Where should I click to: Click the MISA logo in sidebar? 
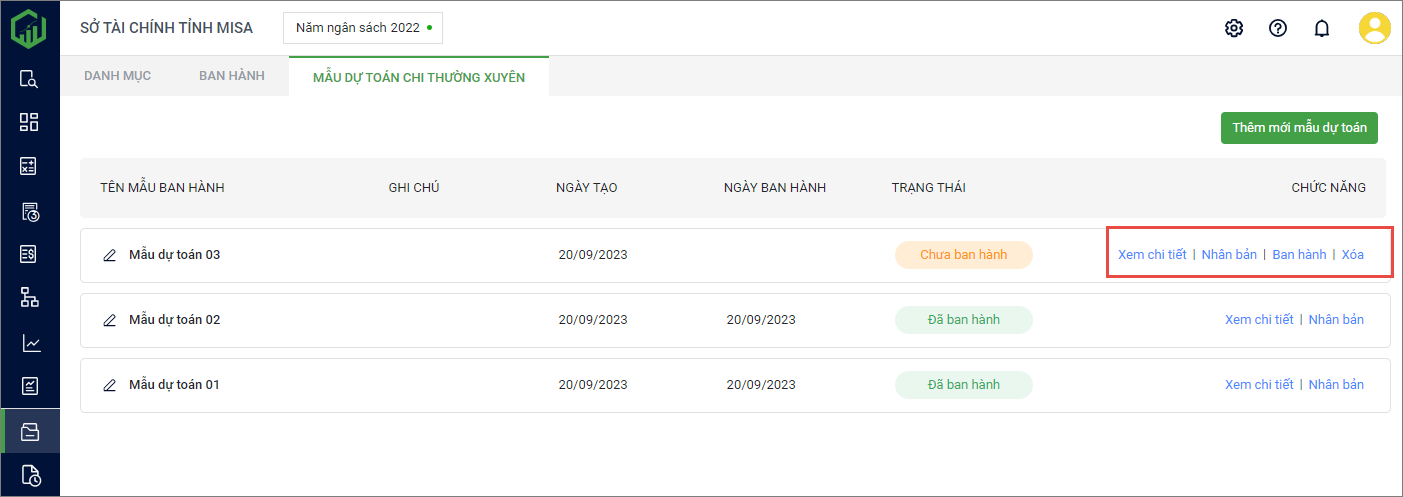click(x=29, y=27)
